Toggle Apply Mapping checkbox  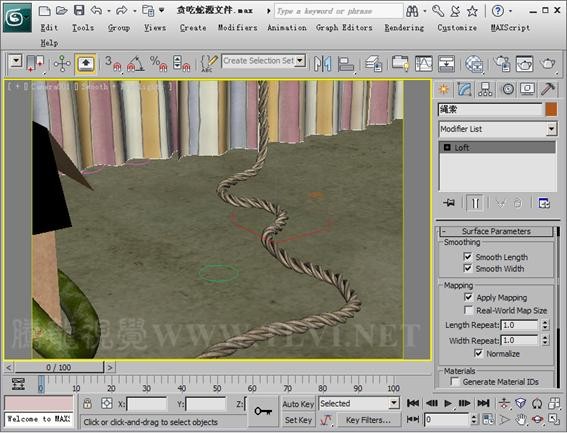(x=468, y=297)
